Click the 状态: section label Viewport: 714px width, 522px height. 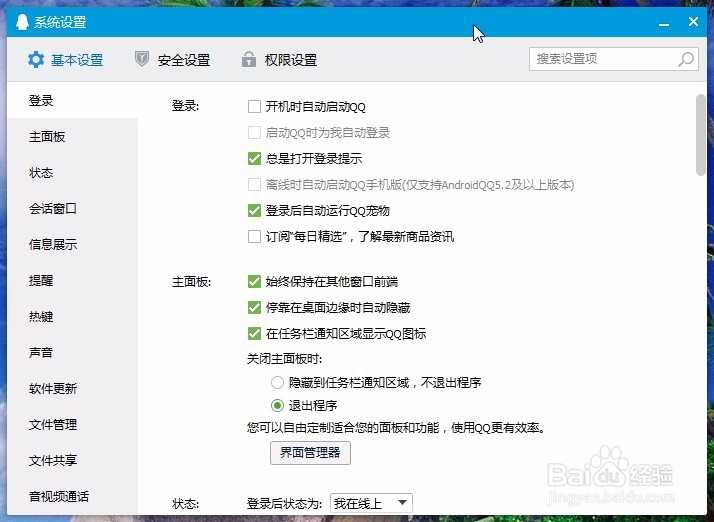(185, 504)
